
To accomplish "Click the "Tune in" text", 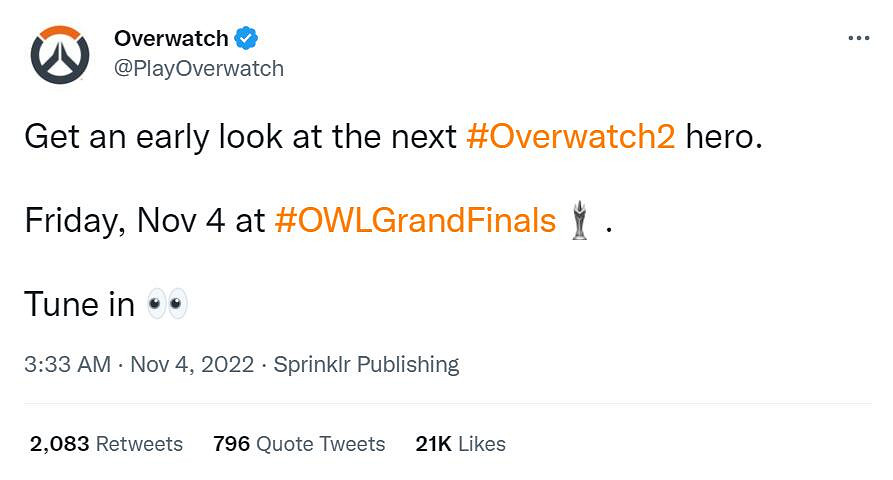I will [79, 304].
